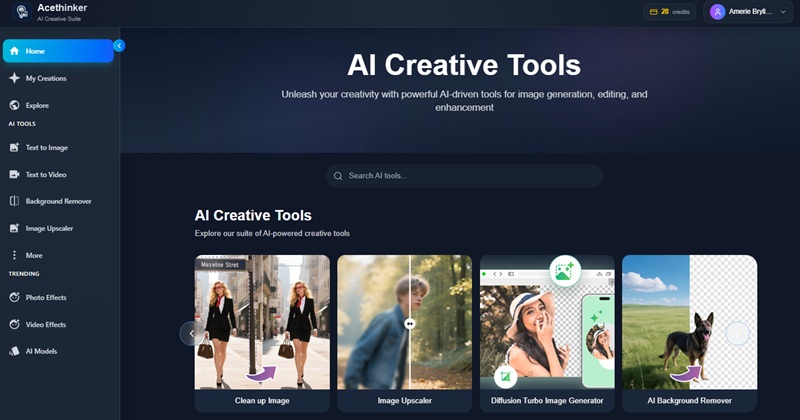Collapse the sidebar with the arrow toggle
The height and width of the screenshot is (420, 800).
119,45
